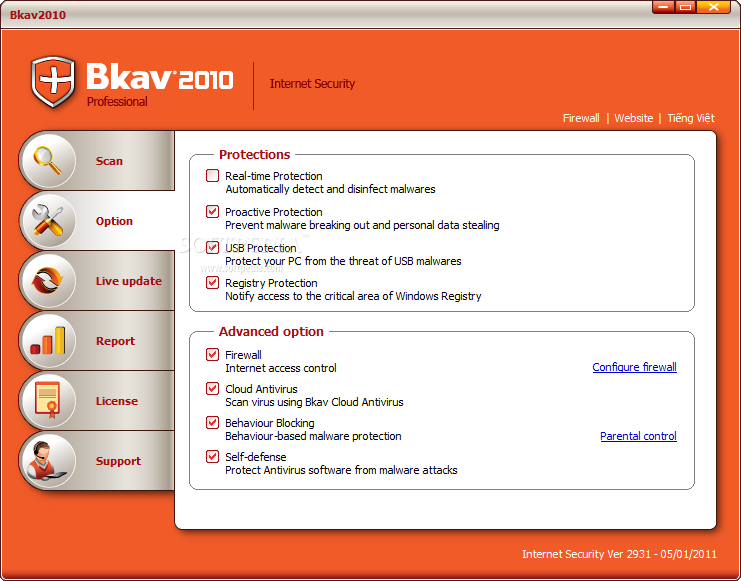The image size is (741, 581).
Task: Select the Option tab label
Action: pyautogui.click(x=114, y=221)
